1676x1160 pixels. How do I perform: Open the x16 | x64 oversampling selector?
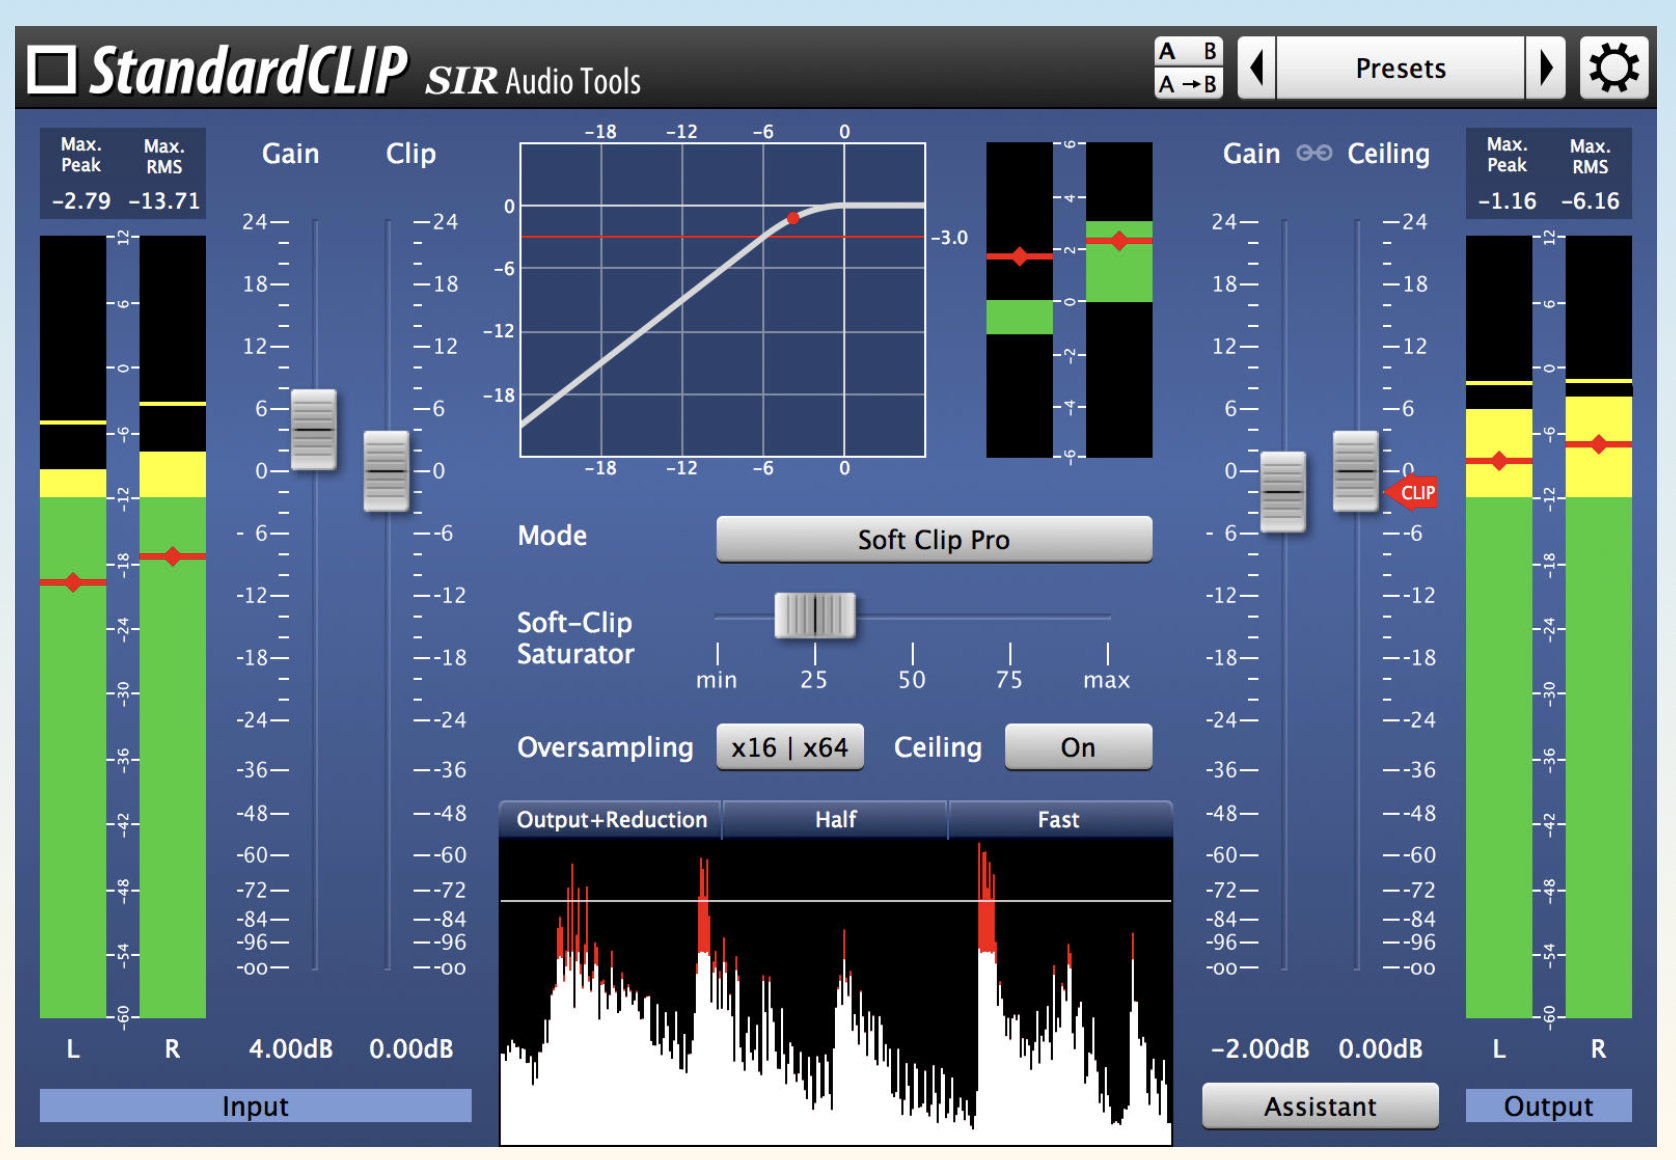[x=790, y=747]
